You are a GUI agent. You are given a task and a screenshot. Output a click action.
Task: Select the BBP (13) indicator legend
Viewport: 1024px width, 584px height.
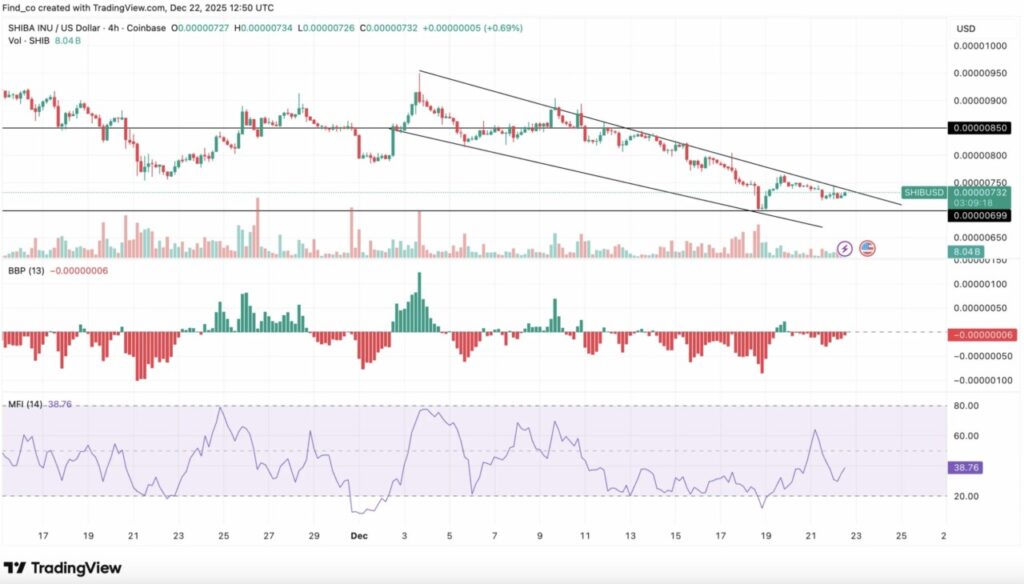[24, 272]
